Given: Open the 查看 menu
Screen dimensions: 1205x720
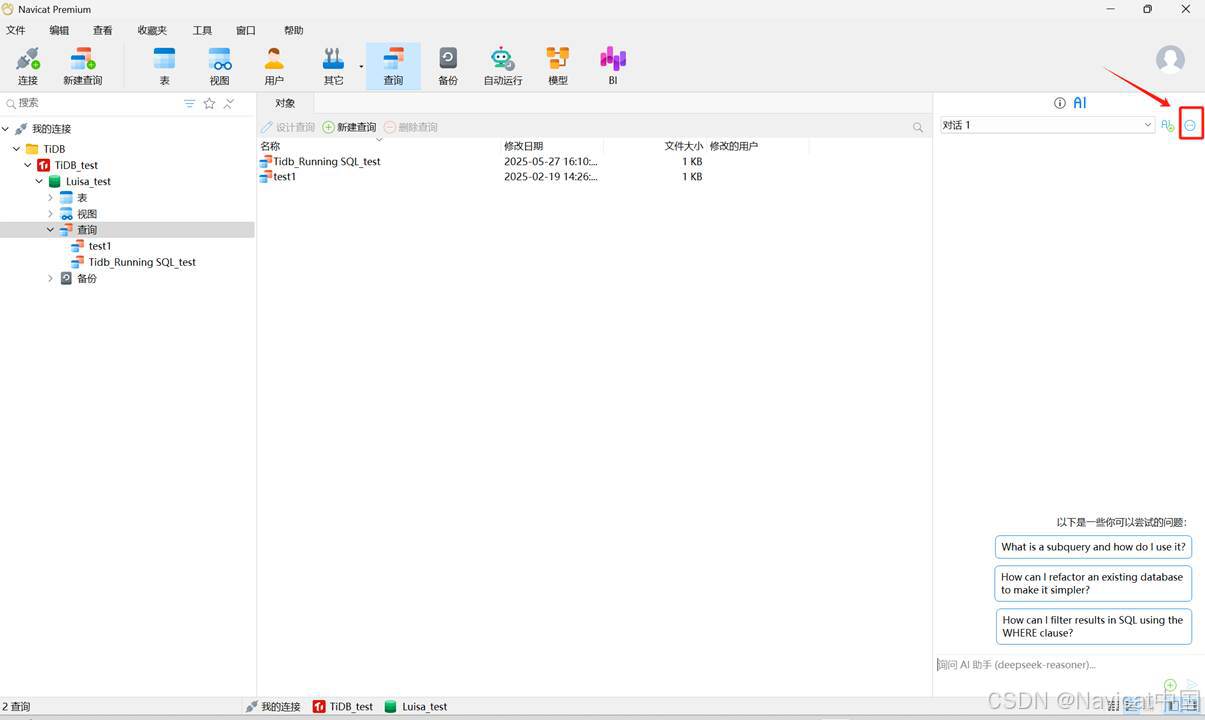Looking at the screenshot, I should [103, 31].
